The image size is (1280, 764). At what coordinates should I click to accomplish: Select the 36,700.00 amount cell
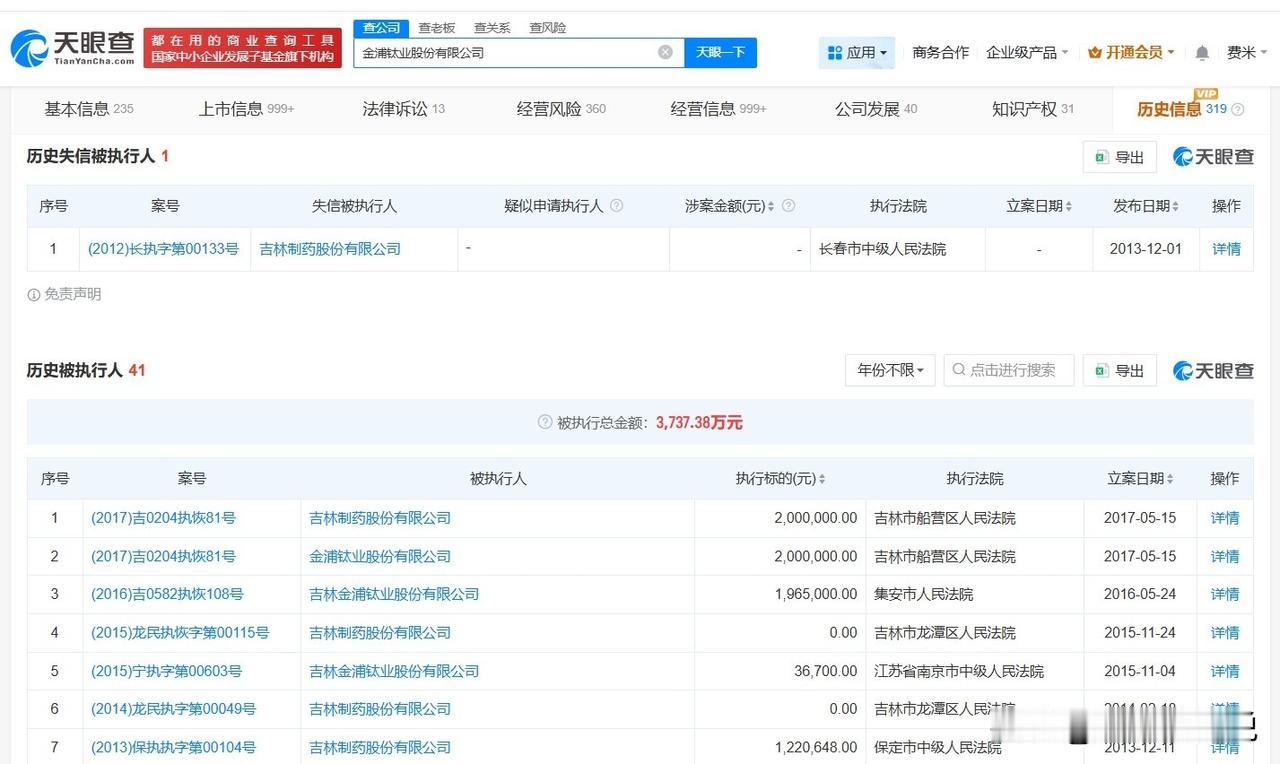pyautogui.click(x=826, y=671)
